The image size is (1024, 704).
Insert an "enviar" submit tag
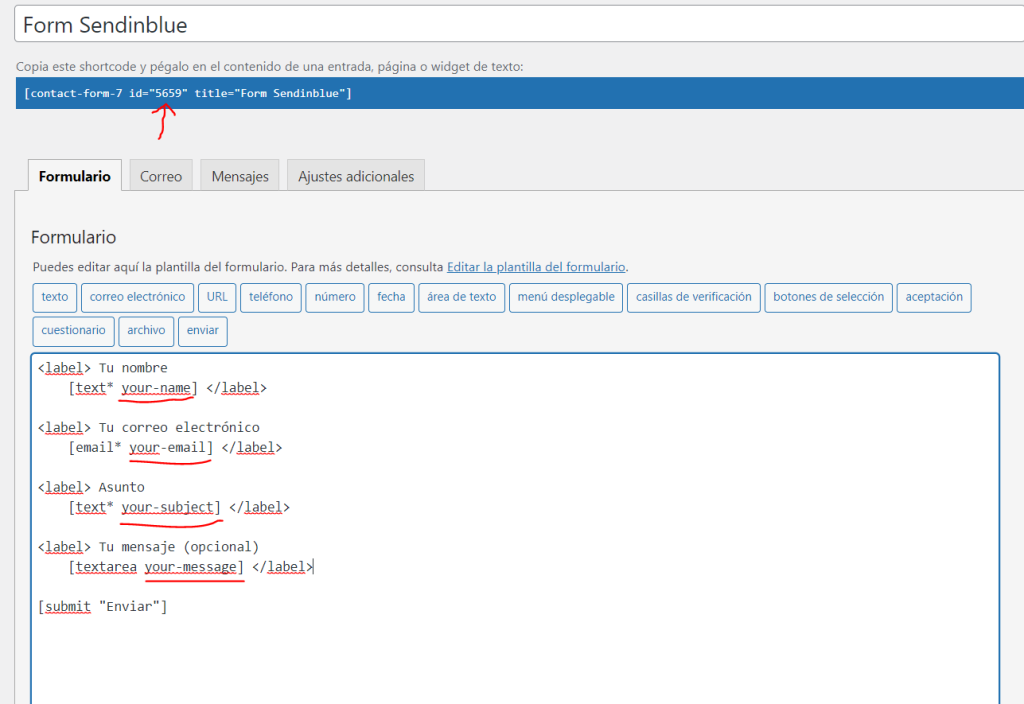tap(202, 330)
